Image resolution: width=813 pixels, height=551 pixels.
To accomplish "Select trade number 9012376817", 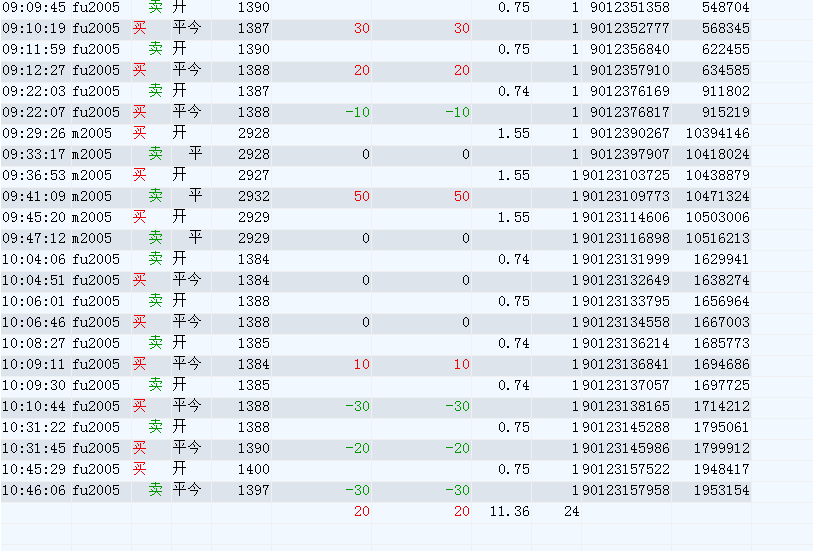I will (629, 112).
